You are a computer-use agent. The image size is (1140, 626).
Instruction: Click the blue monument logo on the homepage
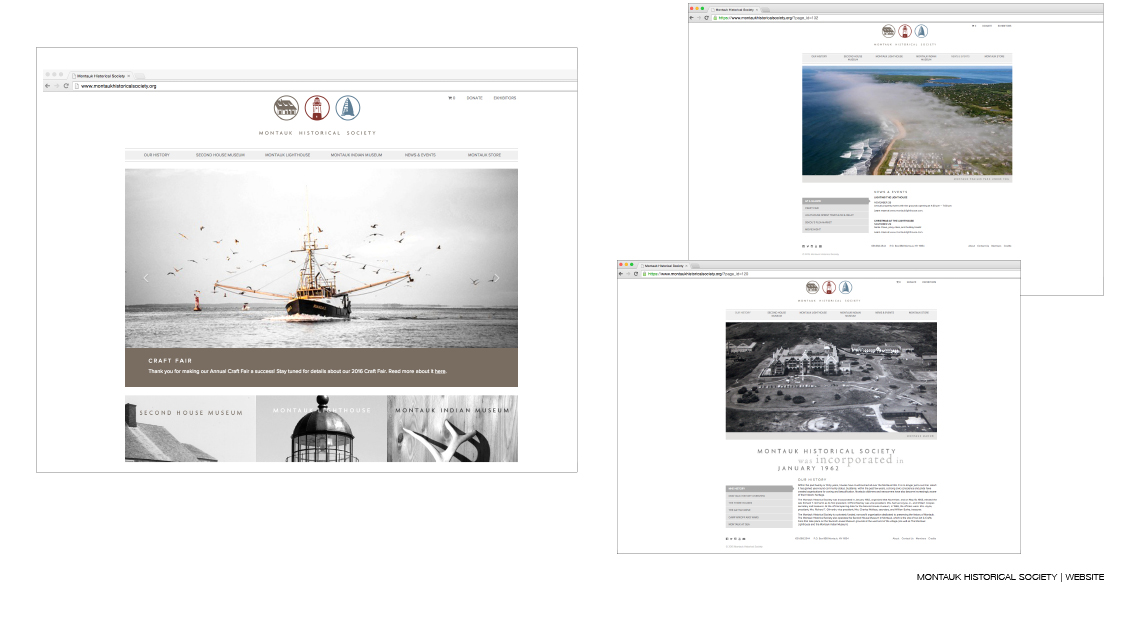tap(348, 108)
